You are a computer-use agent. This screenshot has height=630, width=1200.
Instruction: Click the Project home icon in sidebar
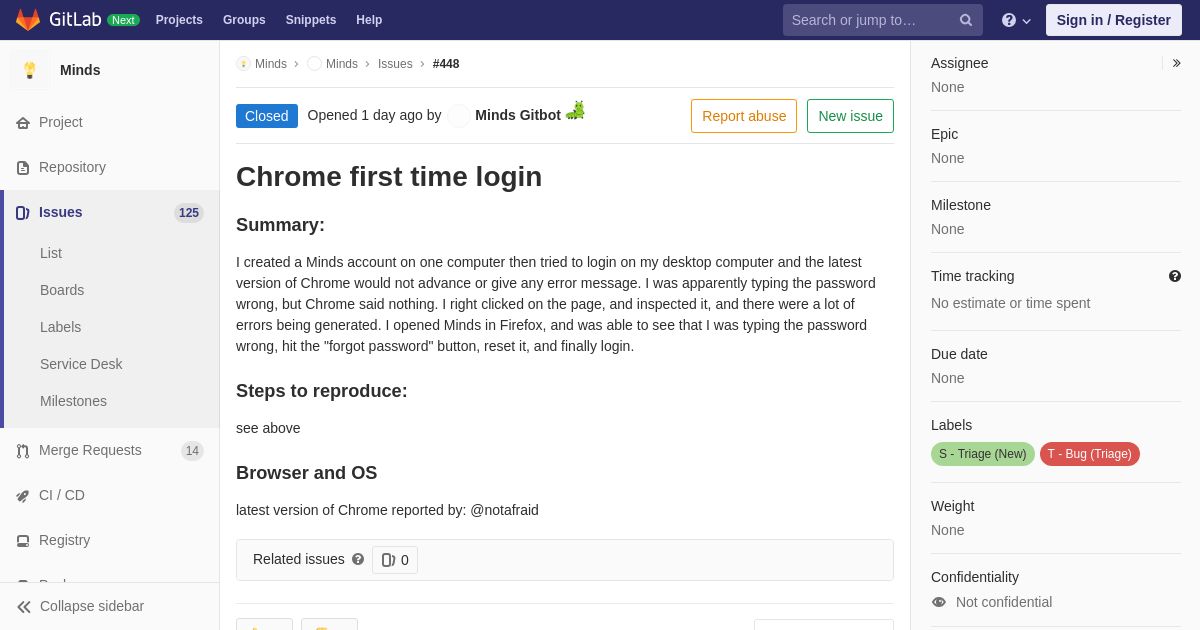[23, 123]
